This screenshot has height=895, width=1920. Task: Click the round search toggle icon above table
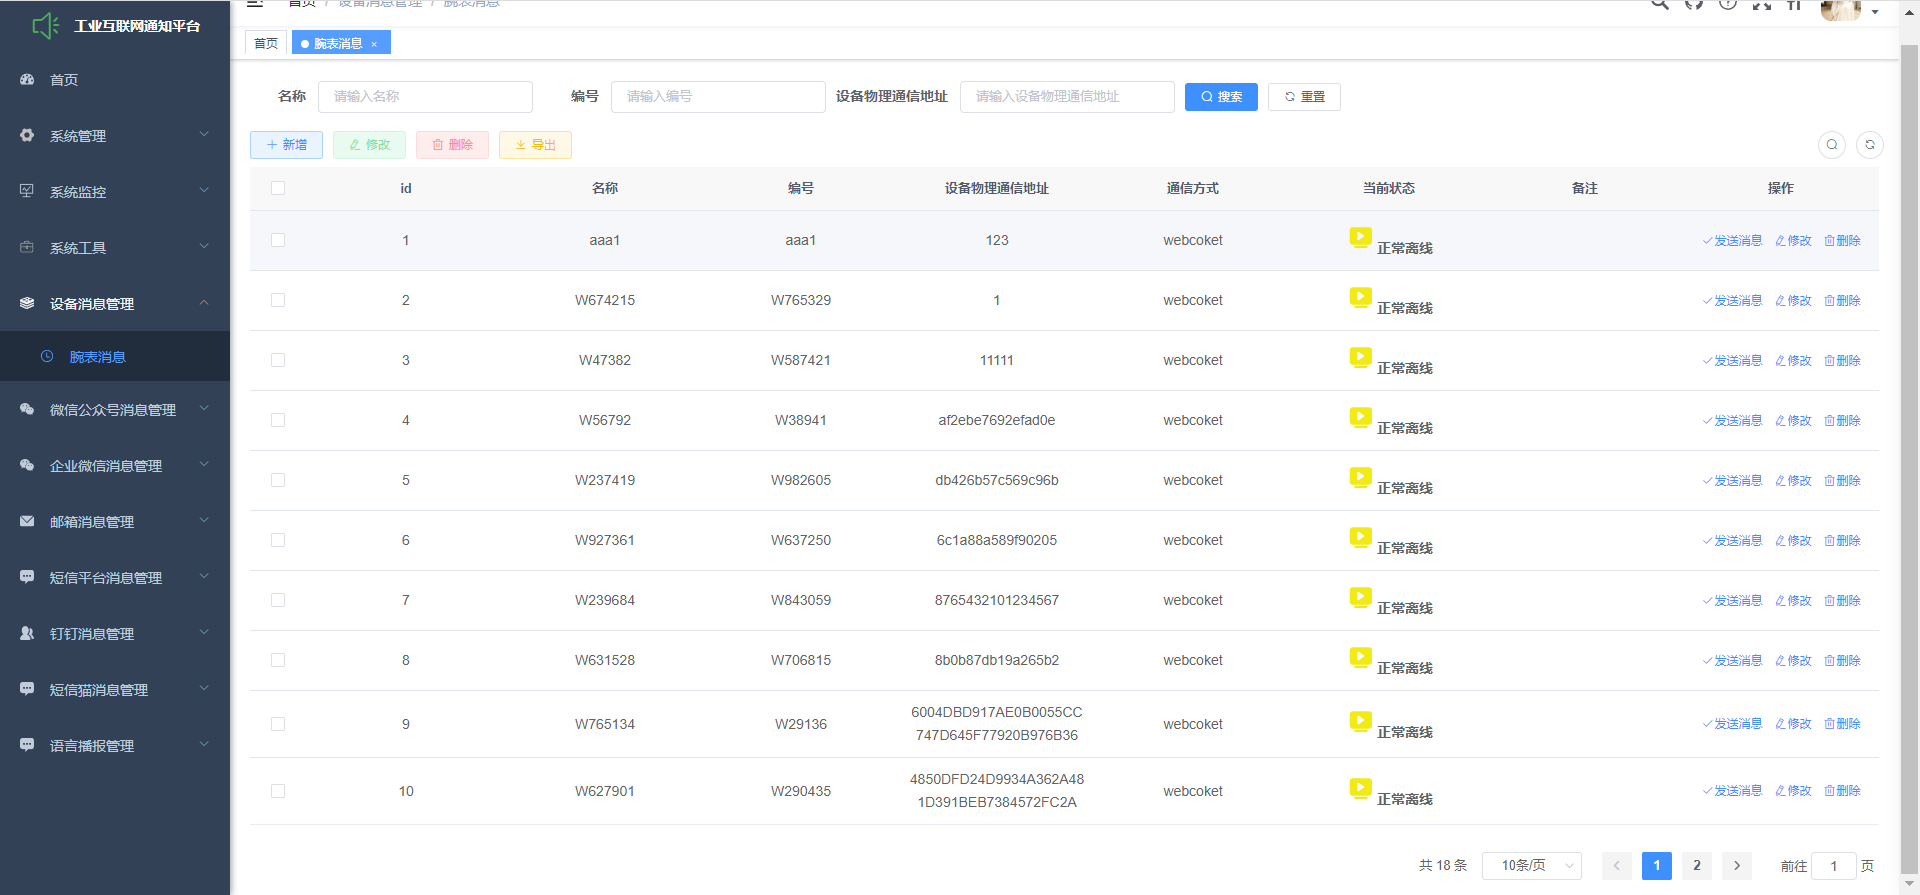[x=1832, y=145]
